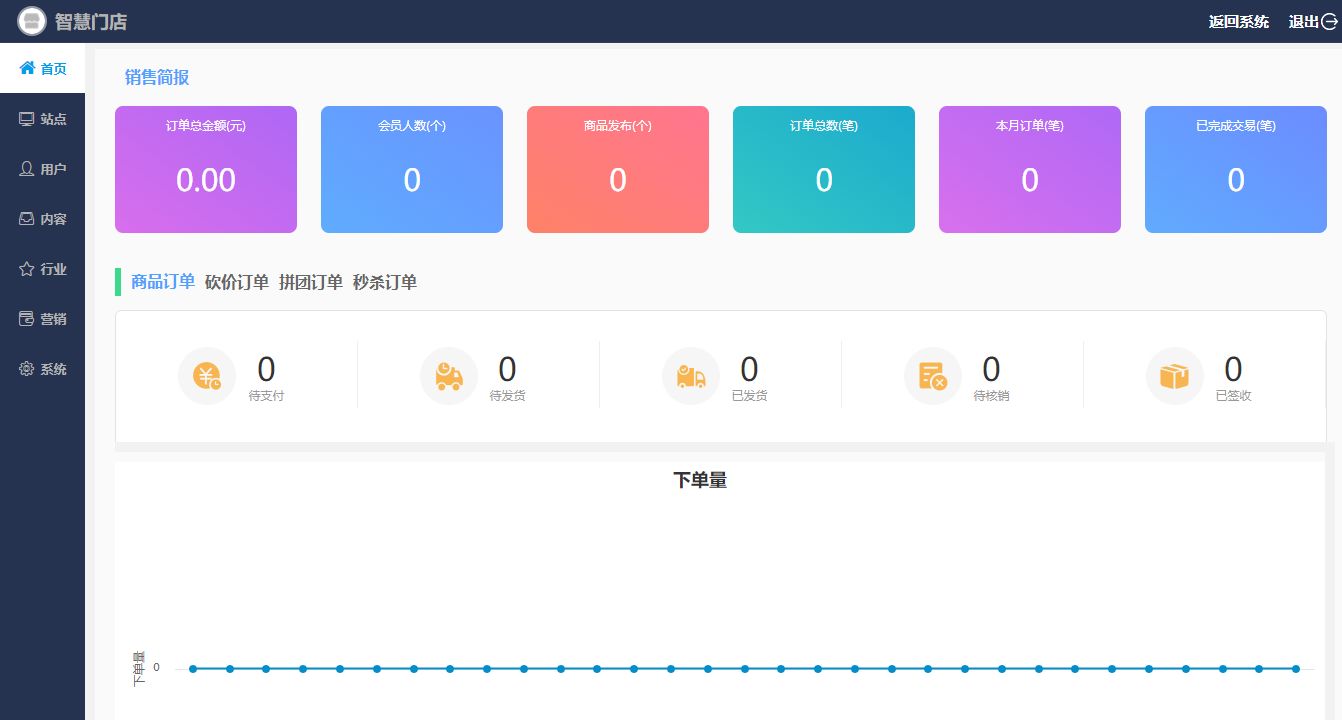The image size is (1342, 720).
Task: Open the 营销 sidebar menu
Action: (42, 318)
